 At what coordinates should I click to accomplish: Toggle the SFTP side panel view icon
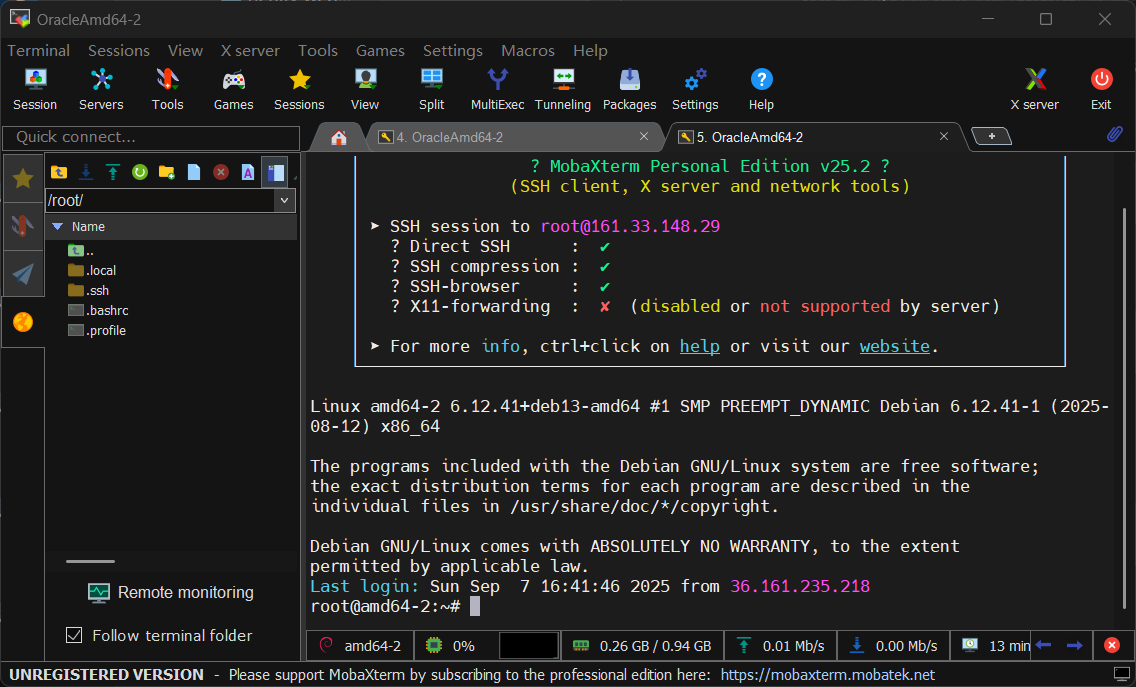click(275, 172)
